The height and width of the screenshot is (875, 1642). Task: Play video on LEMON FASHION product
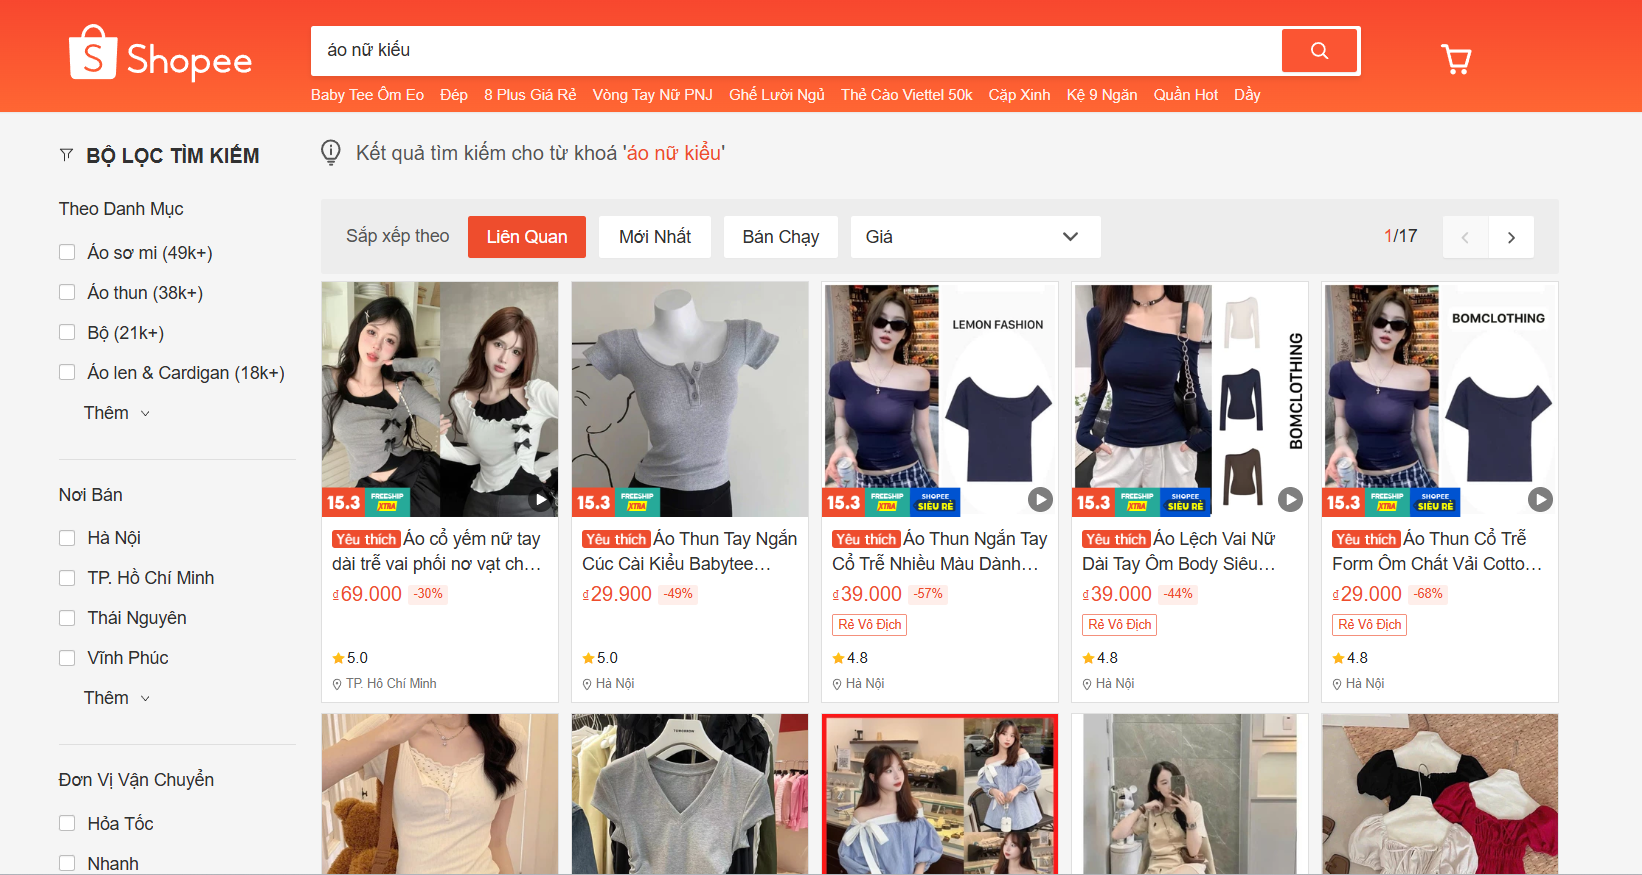pos(1040,499)
